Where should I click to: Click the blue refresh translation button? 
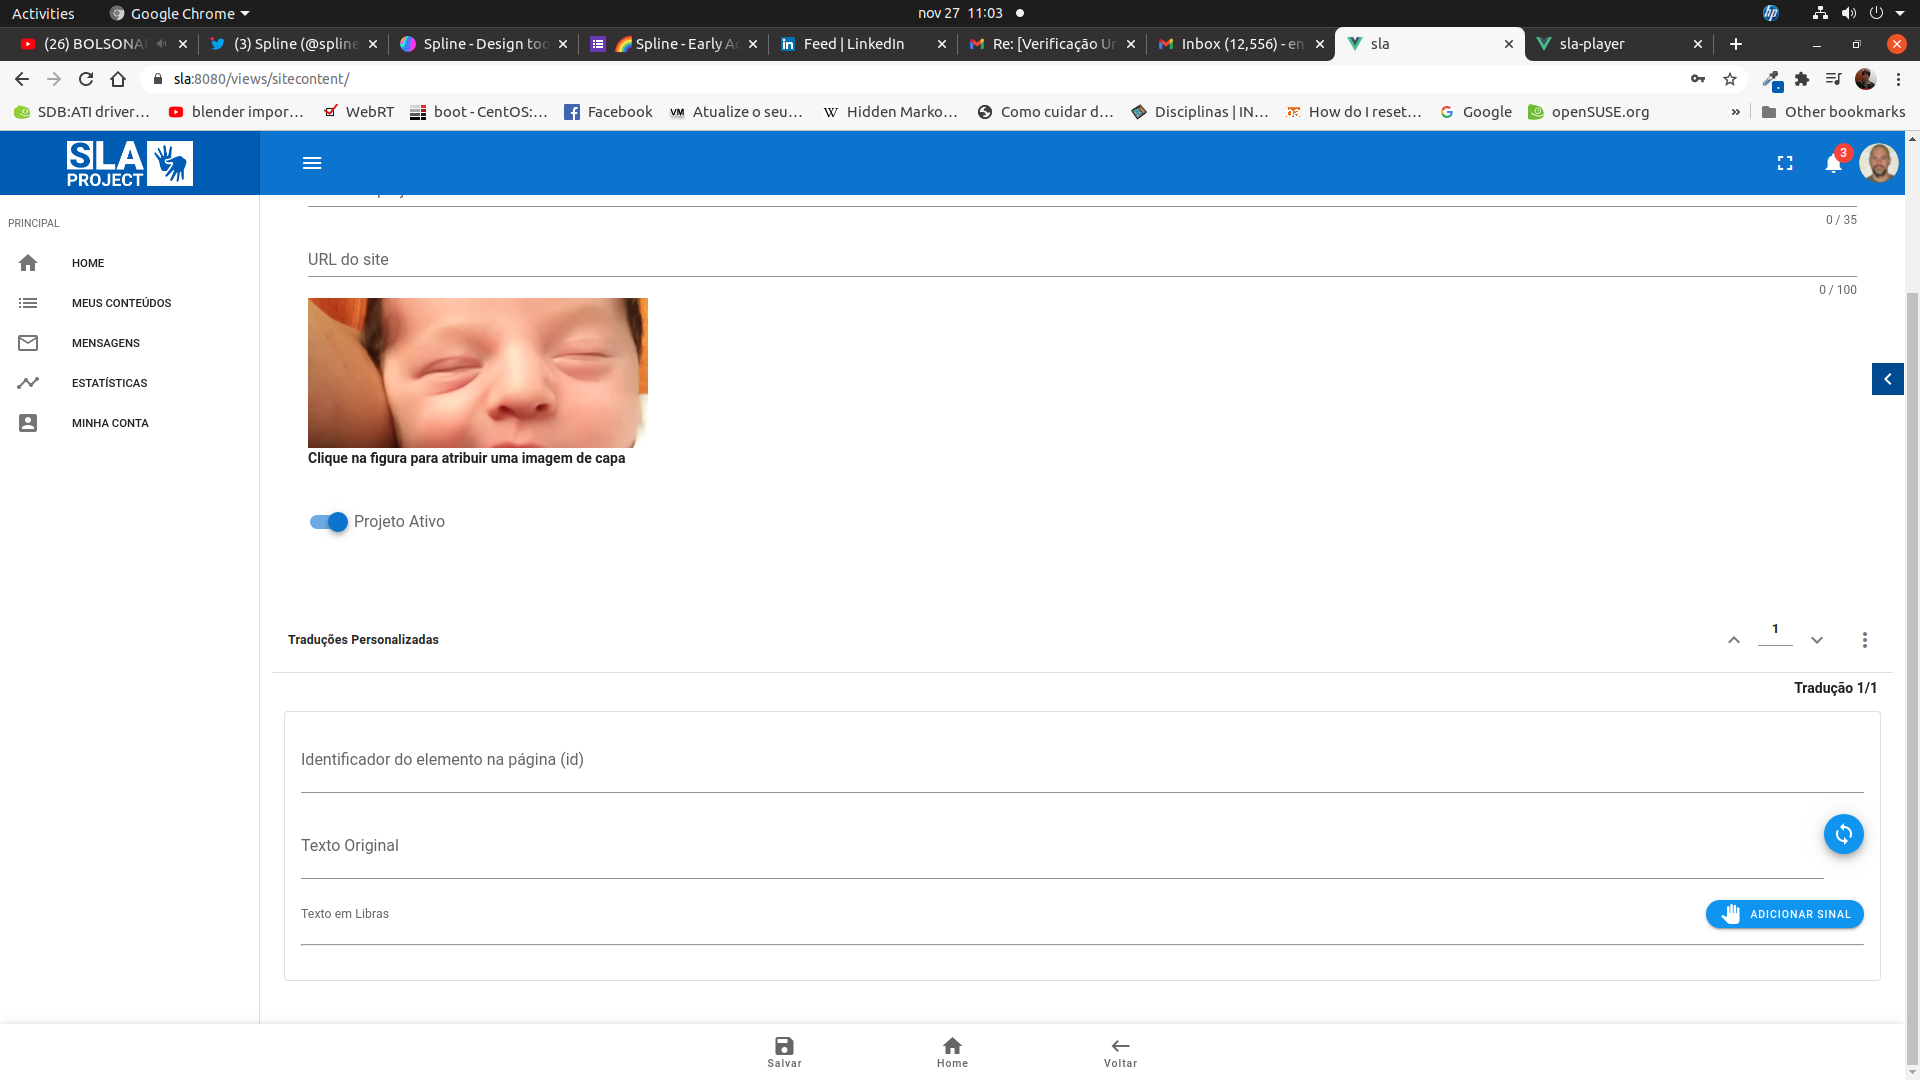click(1843, 834)
